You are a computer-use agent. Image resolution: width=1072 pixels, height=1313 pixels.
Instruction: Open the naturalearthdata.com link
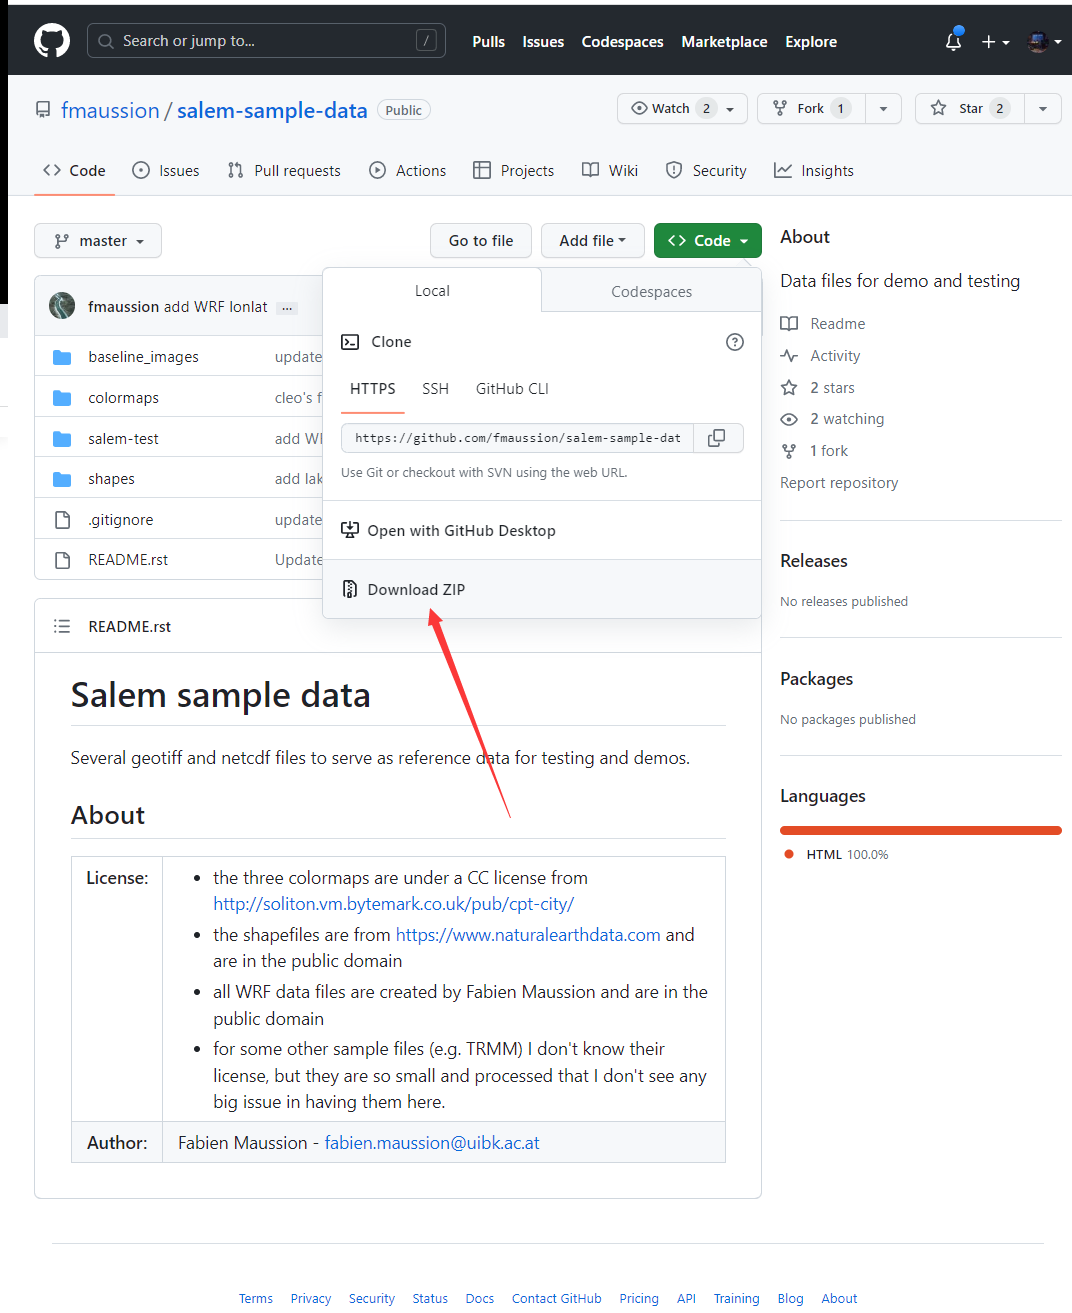528,935
